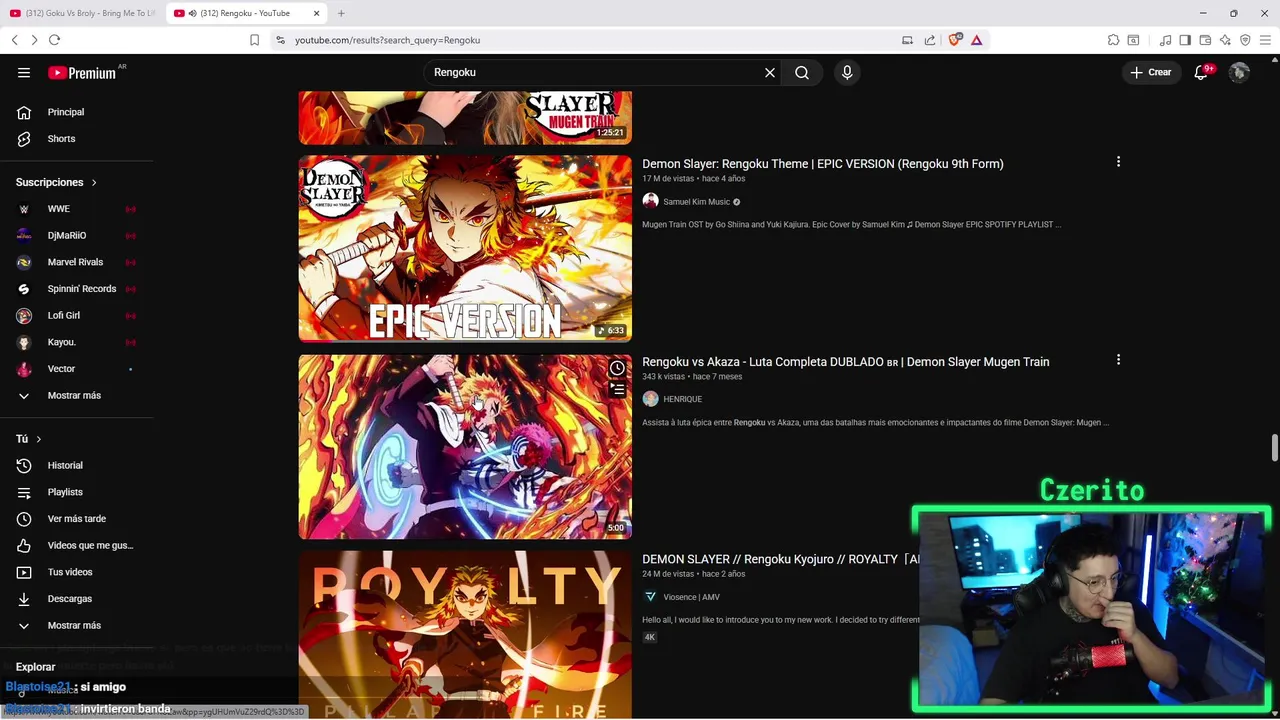This screenshot has height=720, width=1280.
Task: Close the Rengoku - YouTube tab
Action: tap(317, 13)
